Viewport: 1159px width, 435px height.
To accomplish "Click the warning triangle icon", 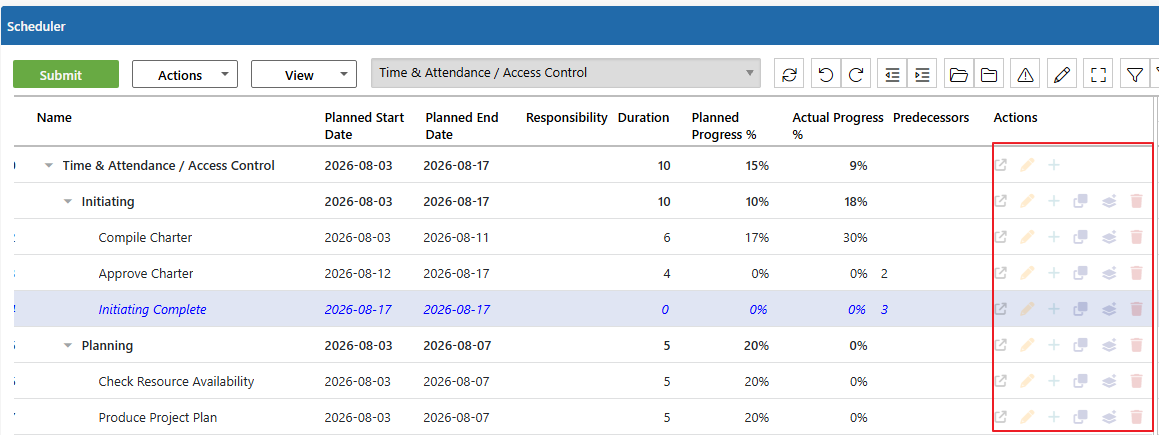I will pos(1025,75).
